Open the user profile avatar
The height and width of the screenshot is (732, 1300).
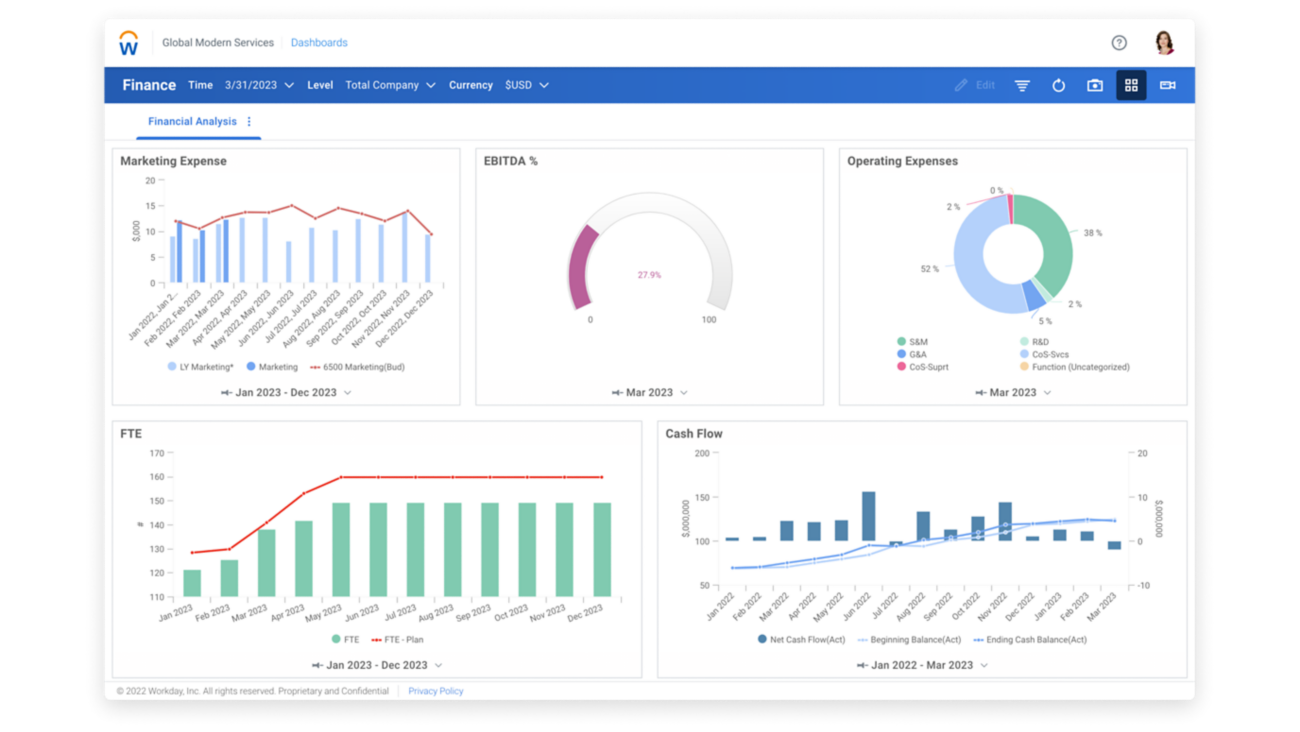pos(1164,42)
